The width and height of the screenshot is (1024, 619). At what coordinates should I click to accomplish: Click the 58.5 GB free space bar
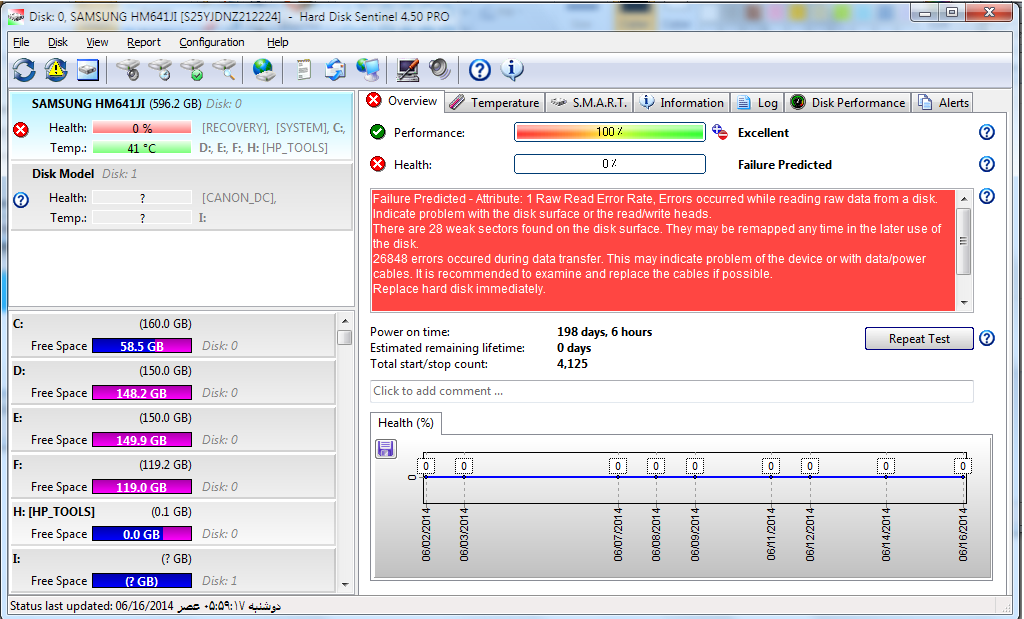click(x=142, y=346)
